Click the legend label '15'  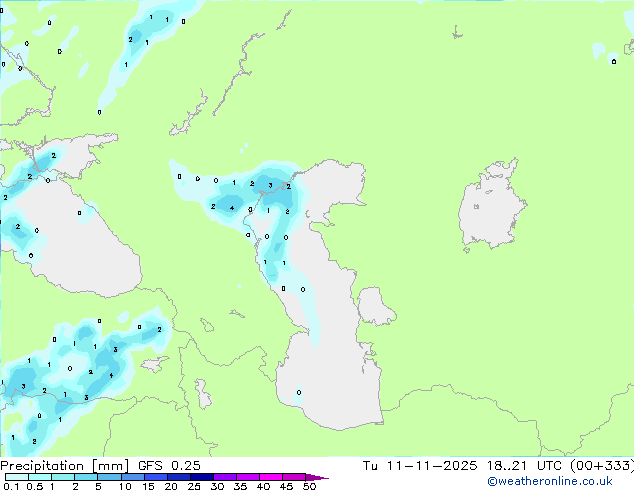tap(148, 486)
